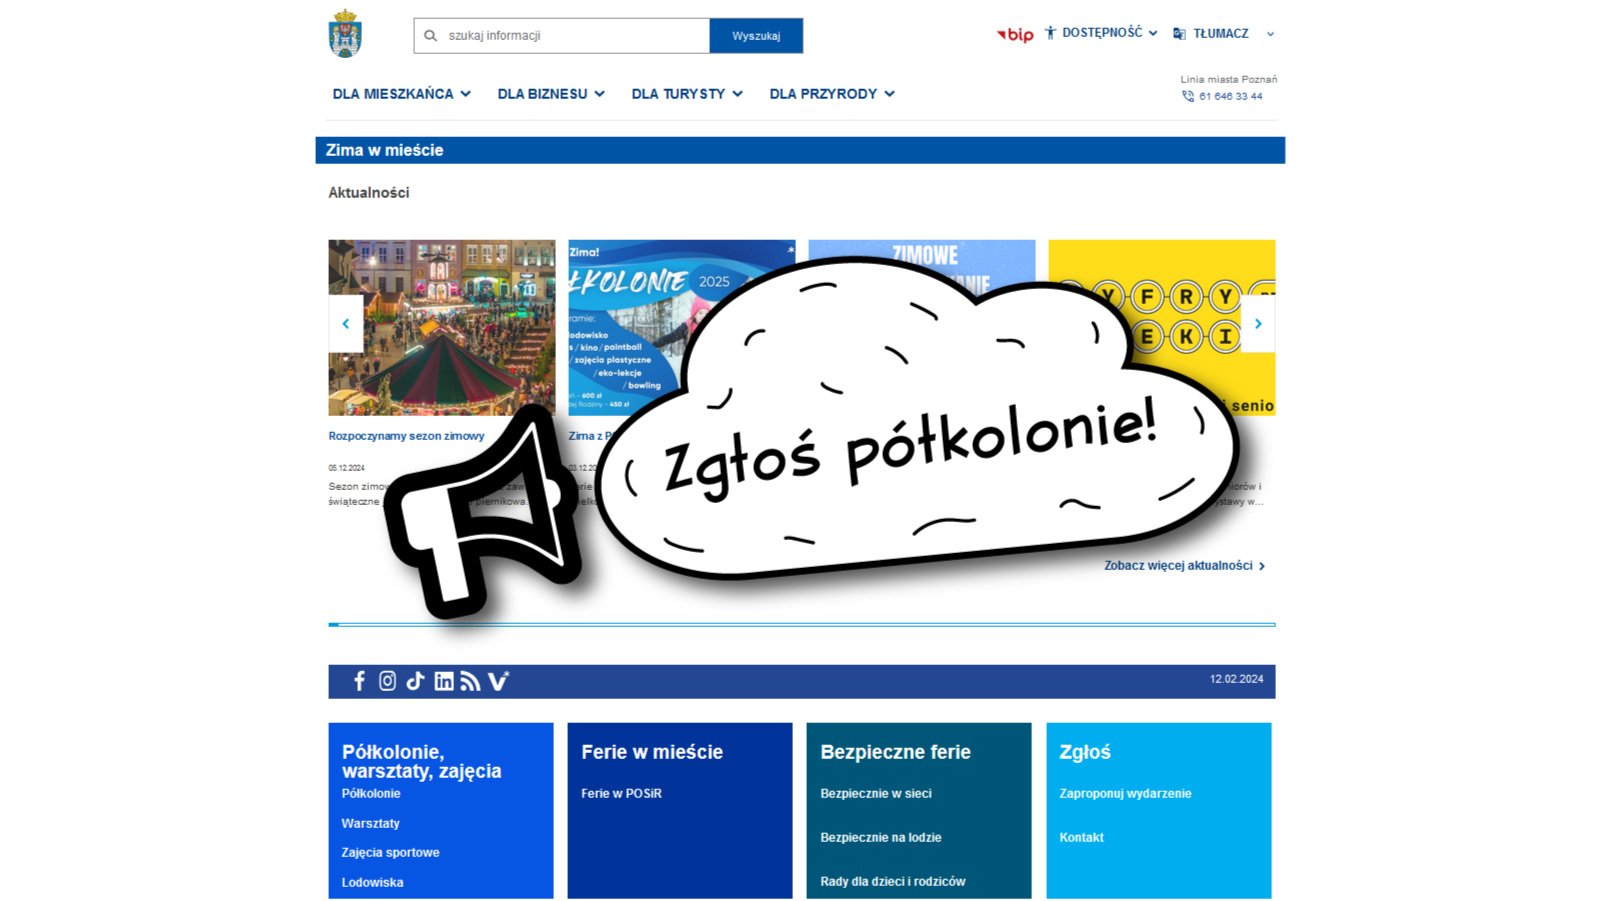Open the Facebook icon in social bar
Image resolution: width=1602 pixels, height=901 pixels.
[x=359, y=681]
